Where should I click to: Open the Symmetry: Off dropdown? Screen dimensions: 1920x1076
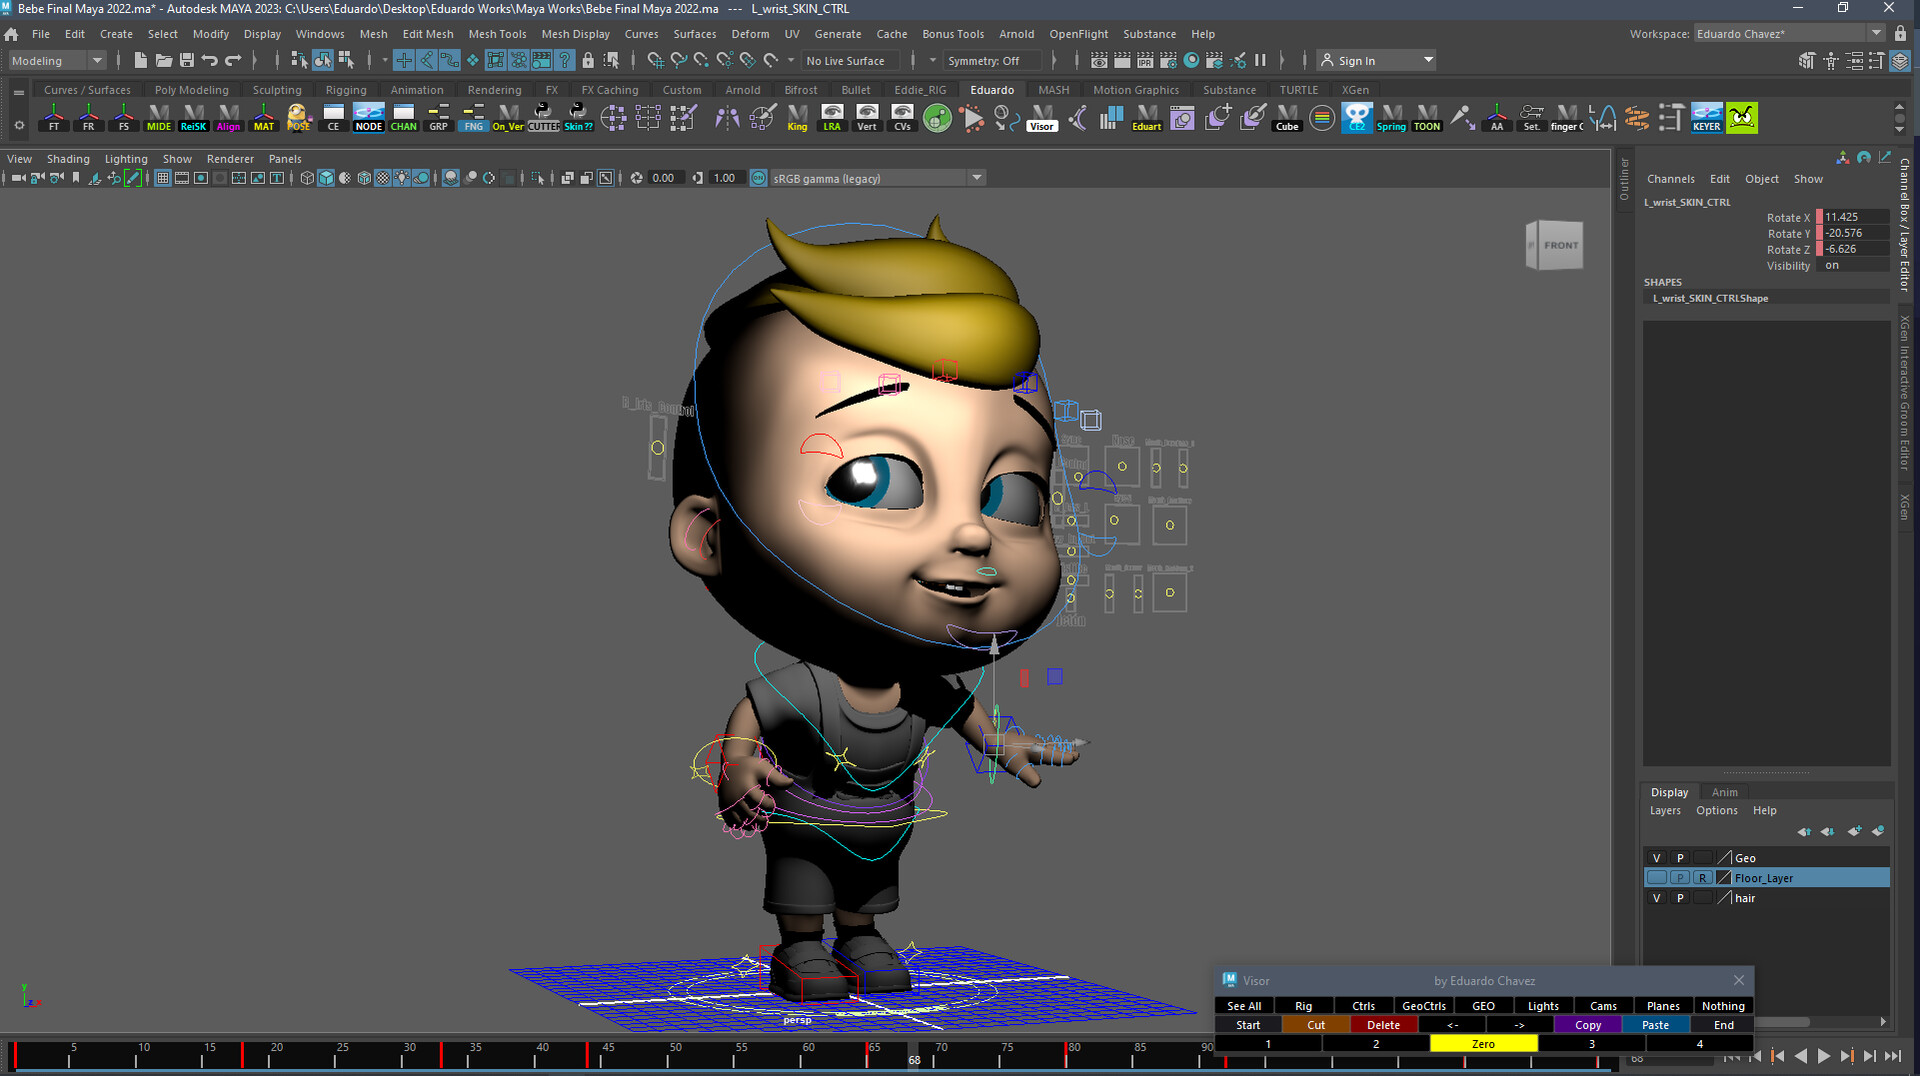pos(992,60)
